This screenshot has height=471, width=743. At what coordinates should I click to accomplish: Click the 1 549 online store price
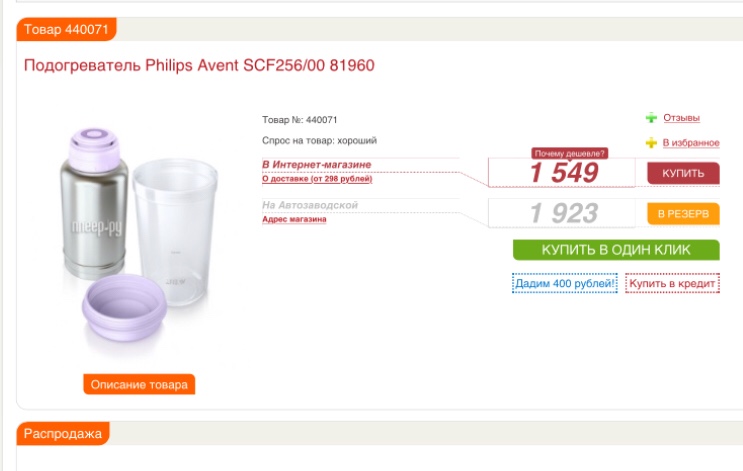pyautogui.click(x=563, y=173)
